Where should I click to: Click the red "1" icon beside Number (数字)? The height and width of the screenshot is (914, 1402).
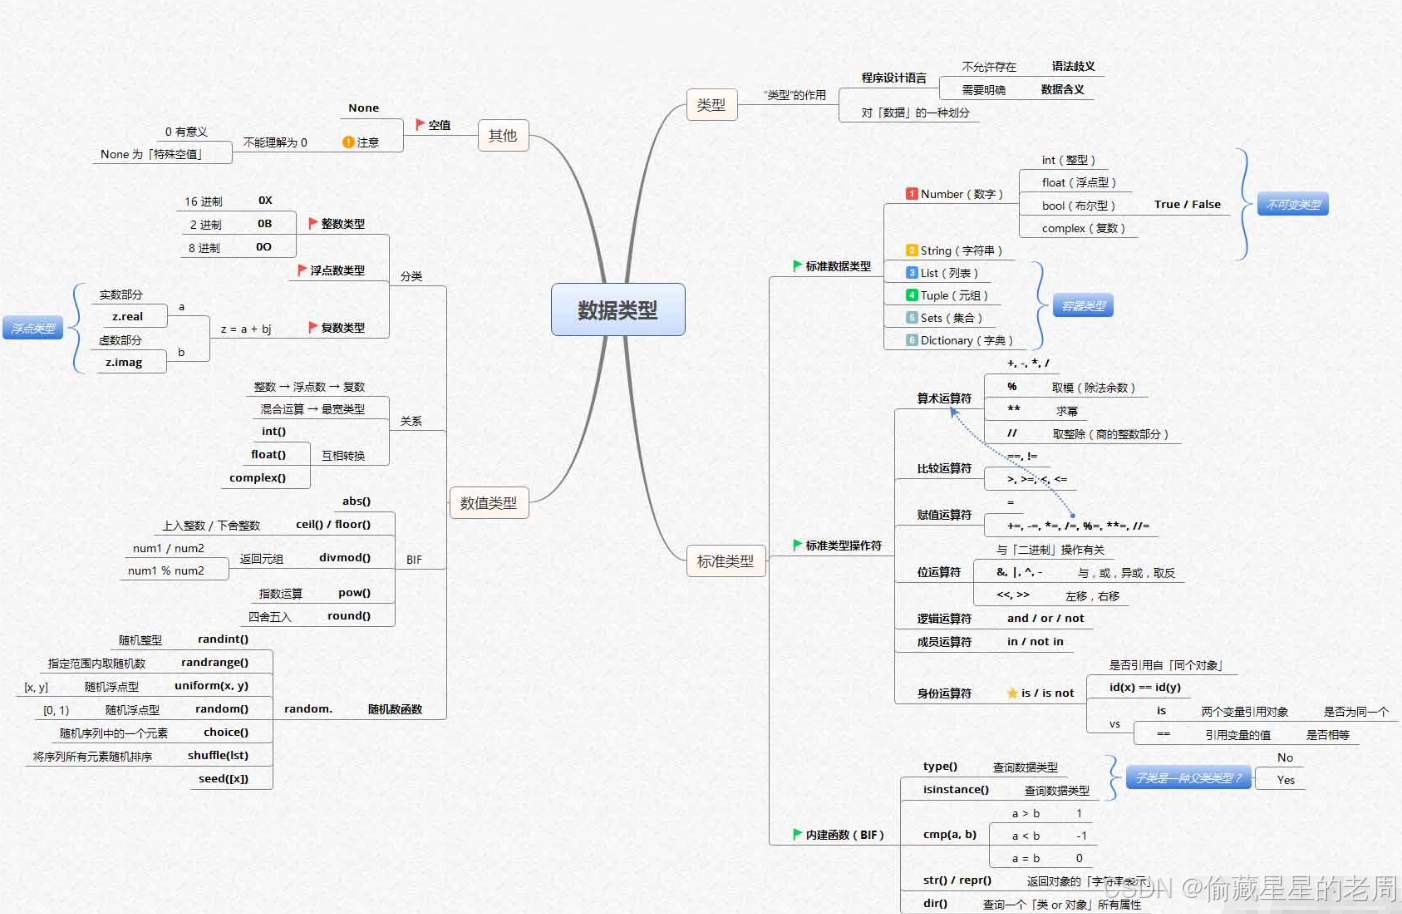click(x=911, y=194)
